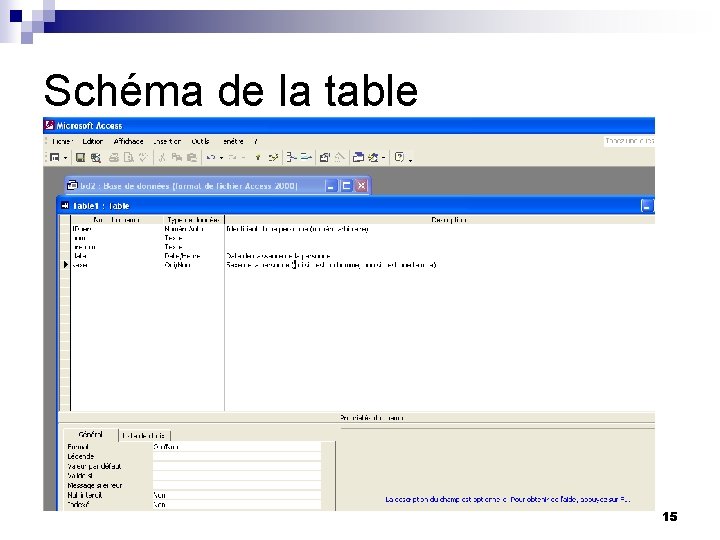
Task: Click the New Object icon
Action: click(x=373, y=158)
